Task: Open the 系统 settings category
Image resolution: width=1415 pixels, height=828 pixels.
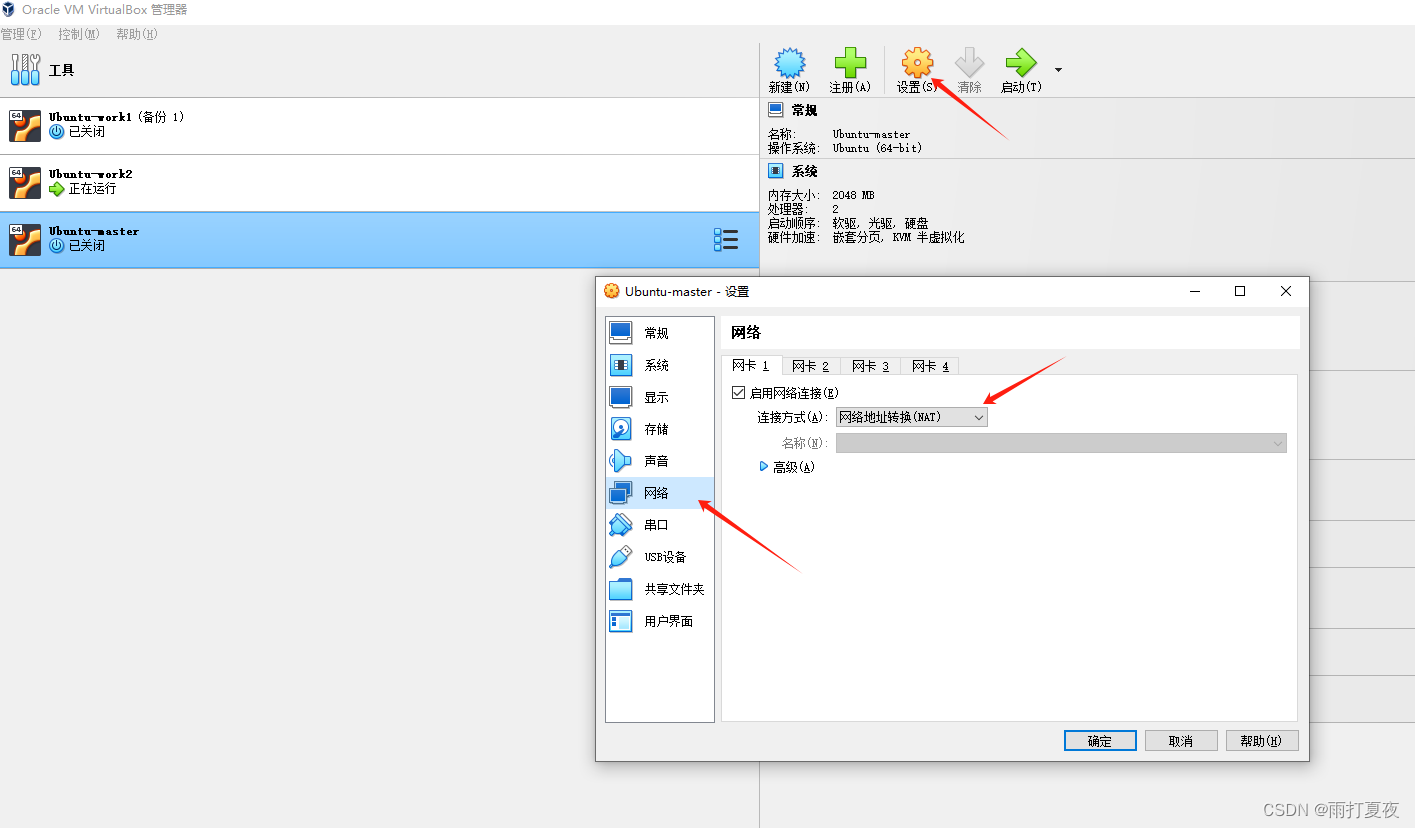Action: [660, 365]
